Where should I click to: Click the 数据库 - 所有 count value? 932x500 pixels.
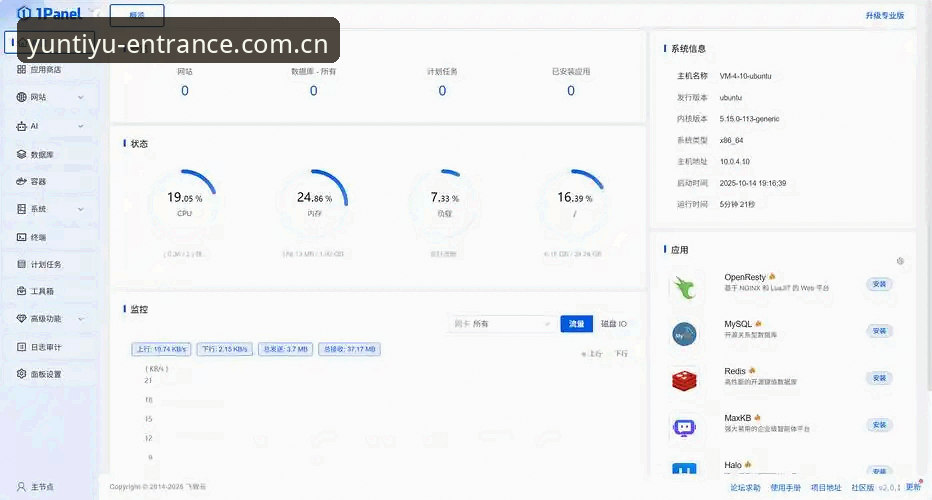point(314,91)
